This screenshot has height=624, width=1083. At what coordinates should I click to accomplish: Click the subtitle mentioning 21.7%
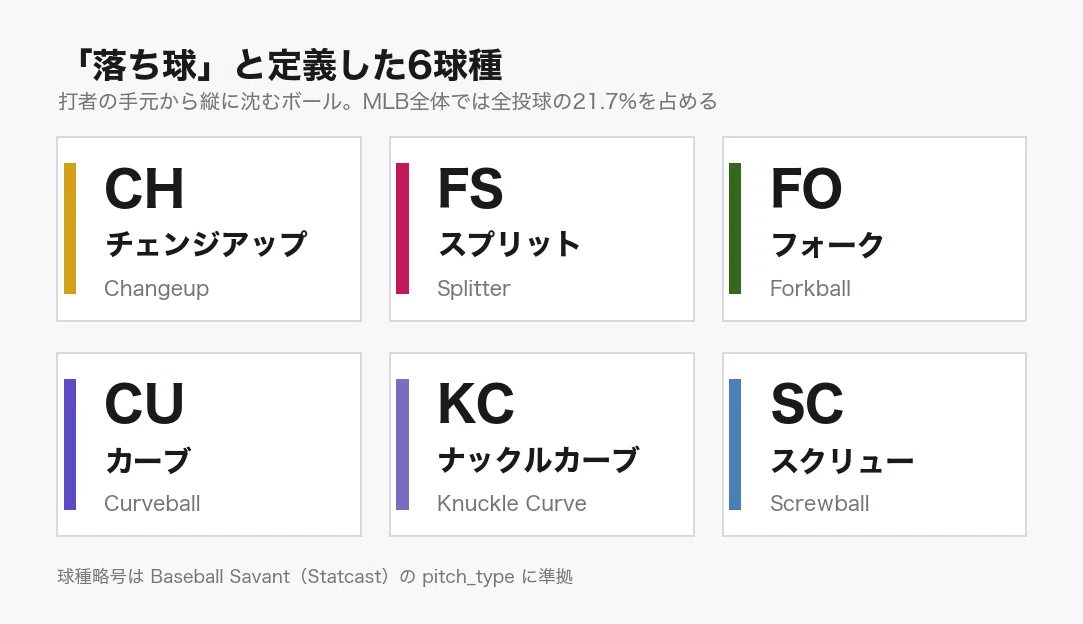click(x=388, y=102)
